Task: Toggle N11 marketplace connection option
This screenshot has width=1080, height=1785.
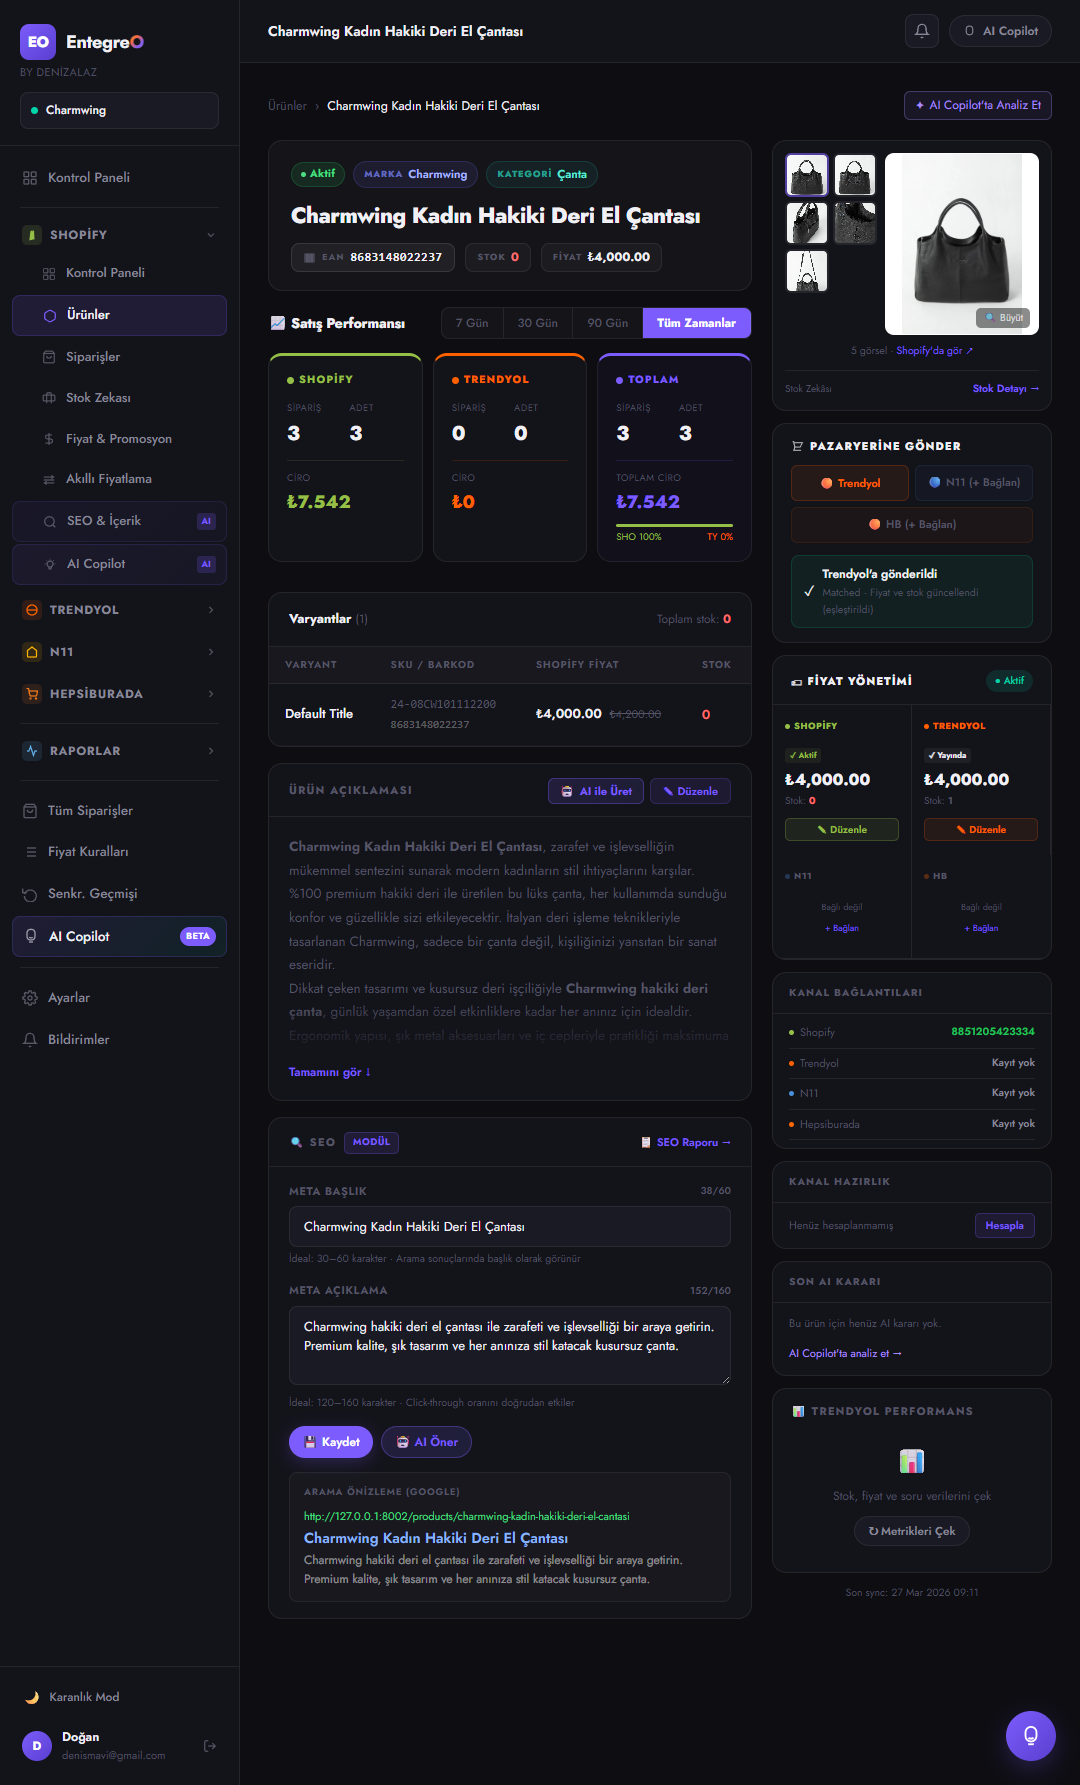Action: pyautogui.click(x=974, y=483)
